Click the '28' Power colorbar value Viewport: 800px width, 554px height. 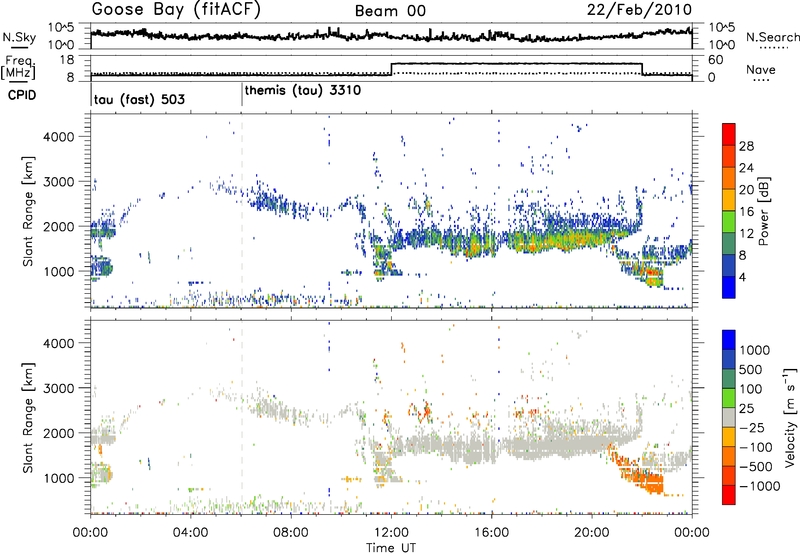point(746,146)
